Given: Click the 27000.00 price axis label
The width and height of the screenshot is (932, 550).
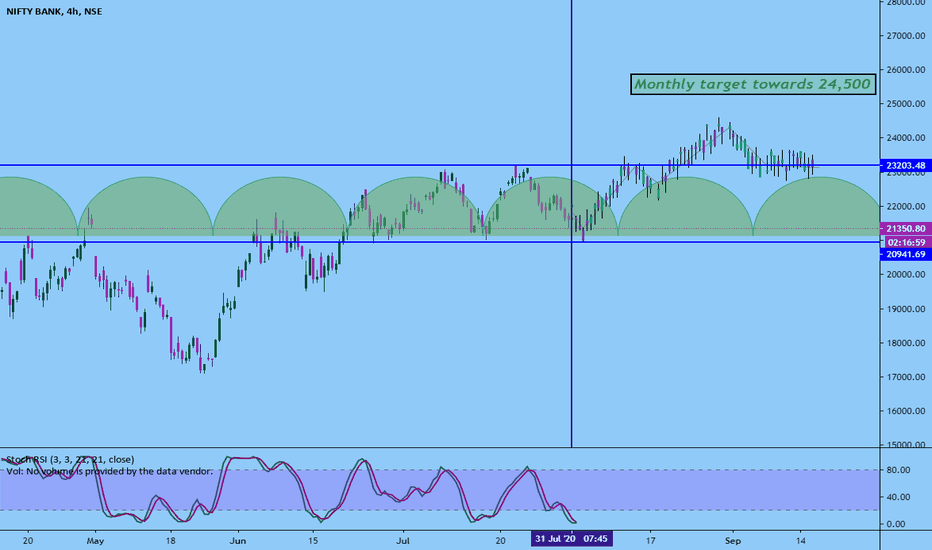Looking at the screenshot, I should (x=905, y=36).
